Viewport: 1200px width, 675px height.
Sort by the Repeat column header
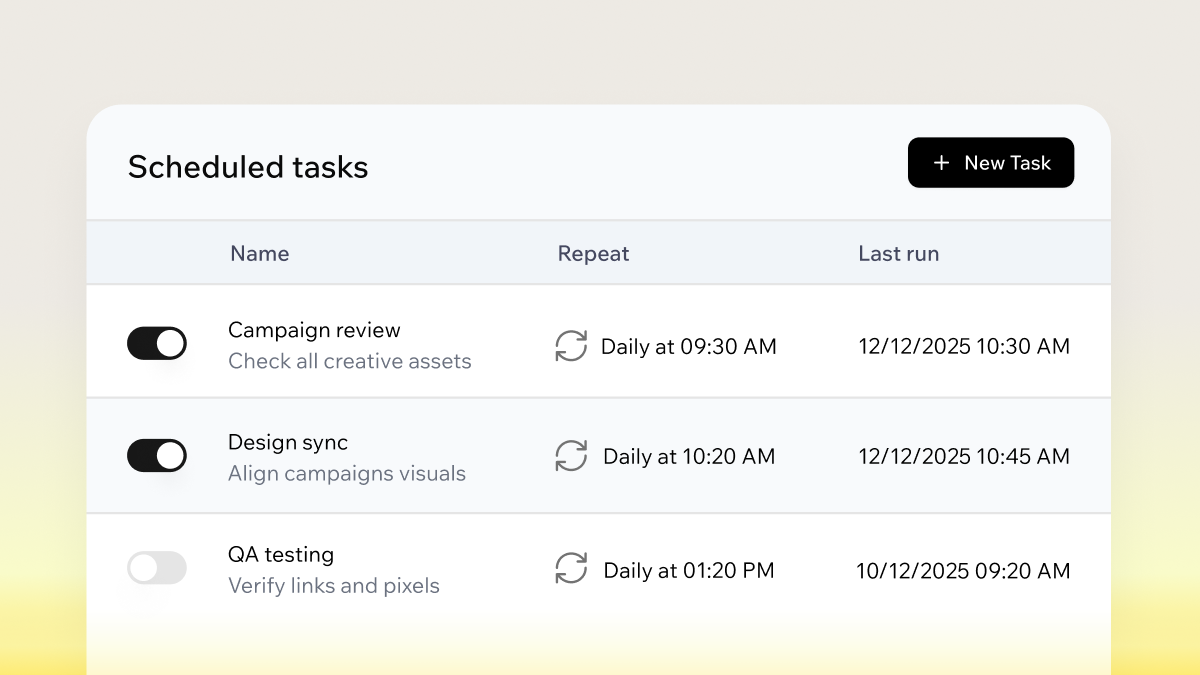tap(593, 253)
